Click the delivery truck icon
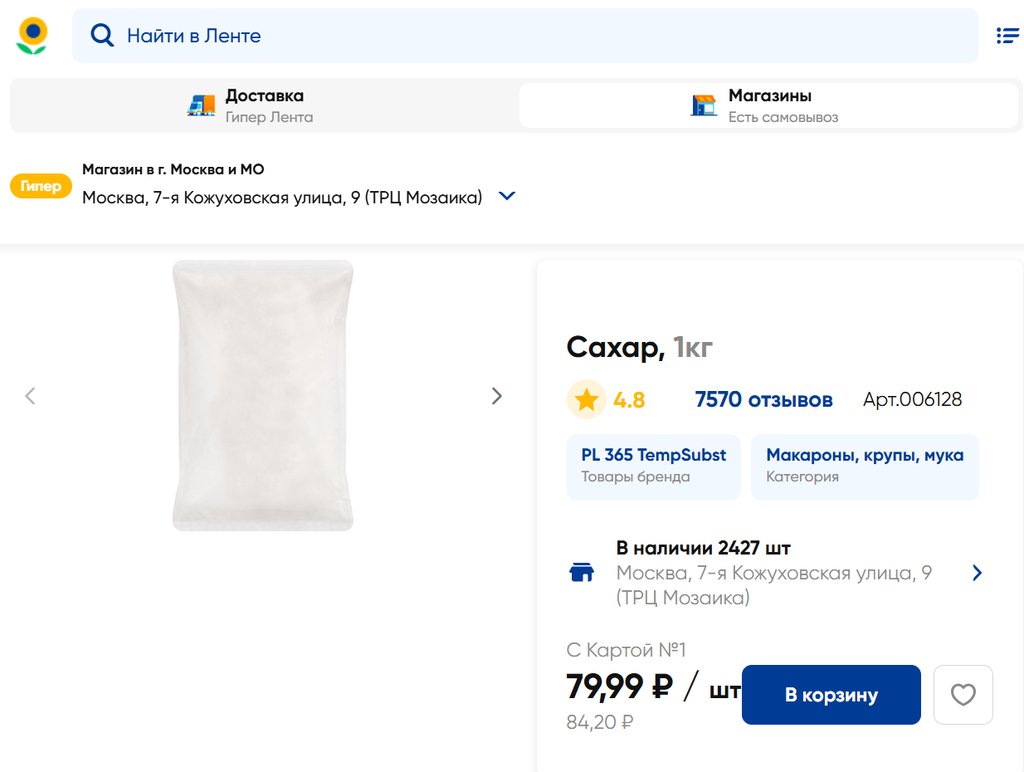The image size is (1024, 772). coord(201,105)
